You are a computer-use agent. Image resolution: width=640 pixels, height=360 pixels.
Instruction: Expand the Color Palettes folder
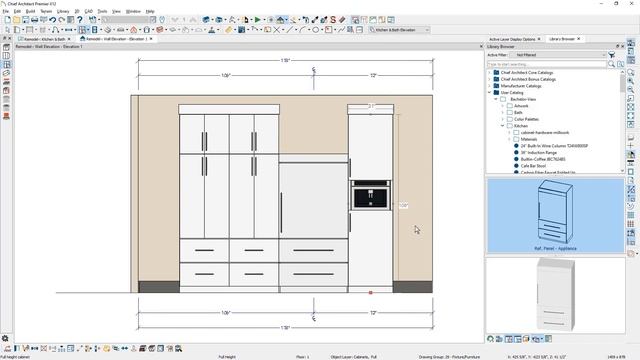[503, 119]
